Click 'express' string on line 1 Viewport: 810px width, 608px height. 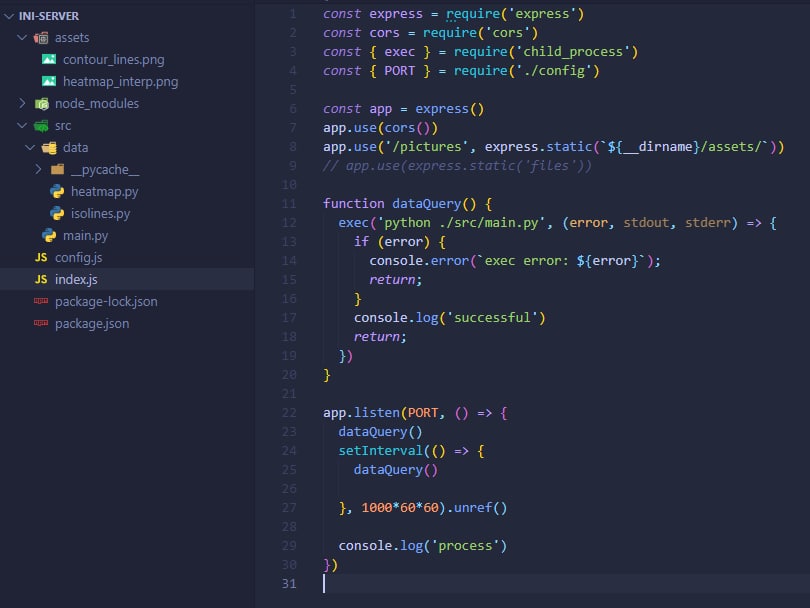coord(542,14)
